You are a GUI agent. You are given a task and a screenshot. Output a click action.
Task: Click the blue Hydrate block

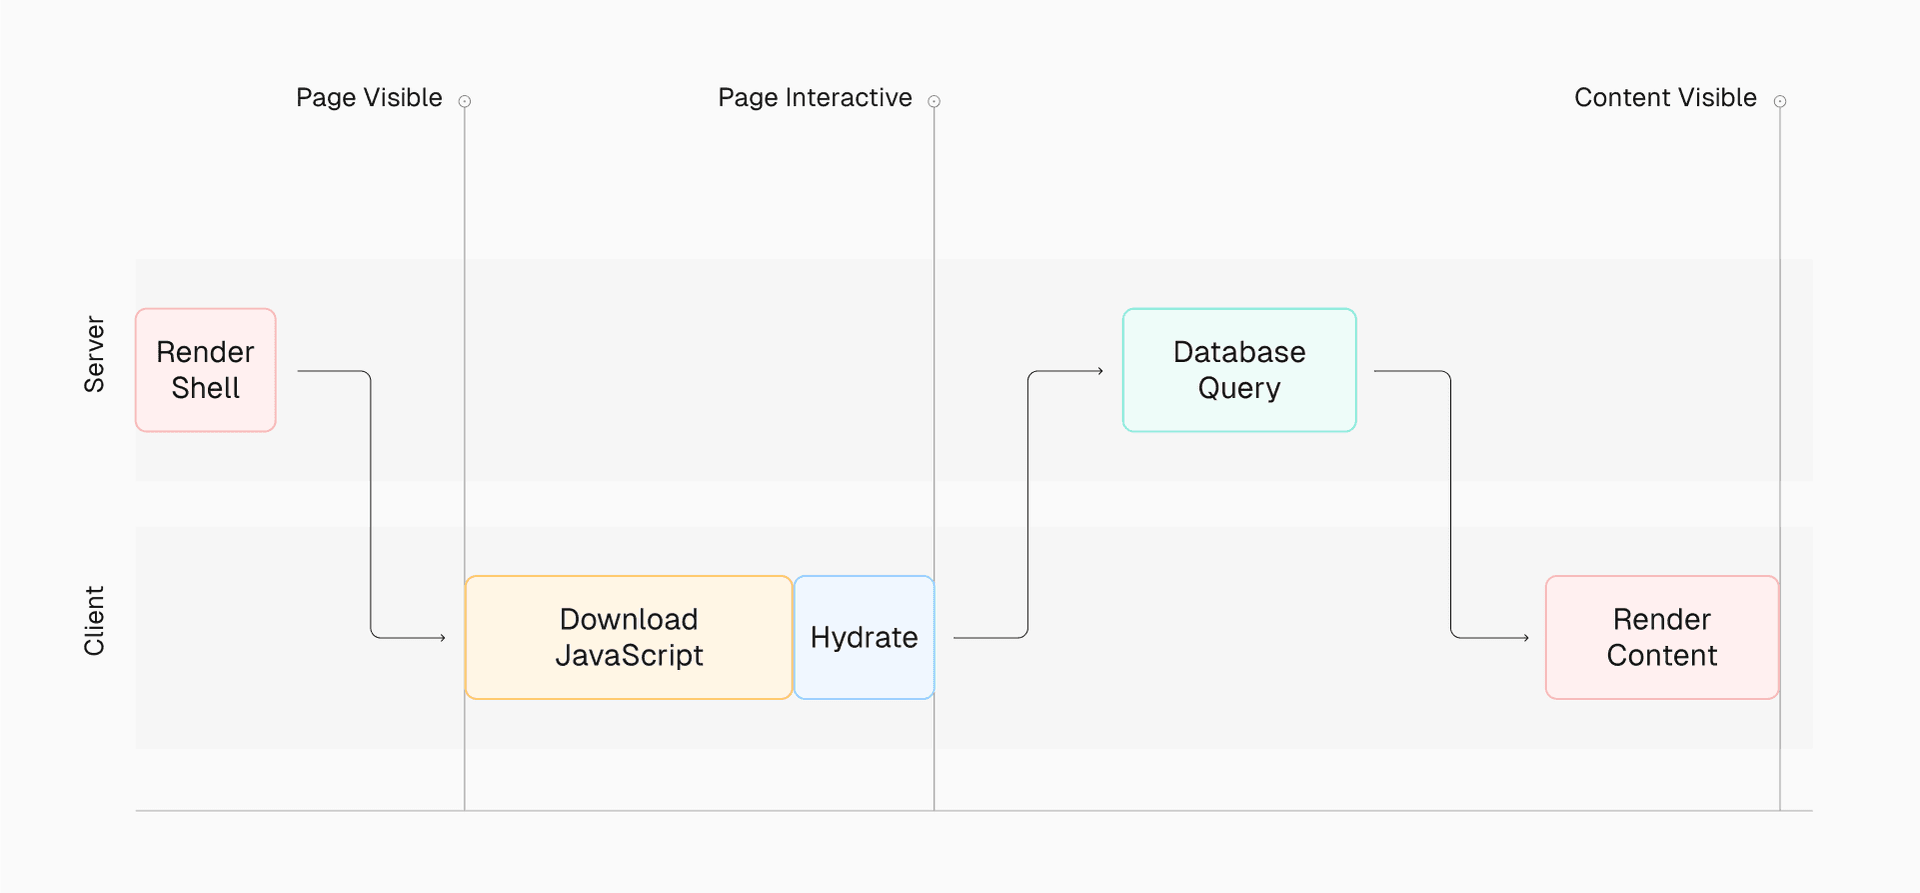point(864,637)
